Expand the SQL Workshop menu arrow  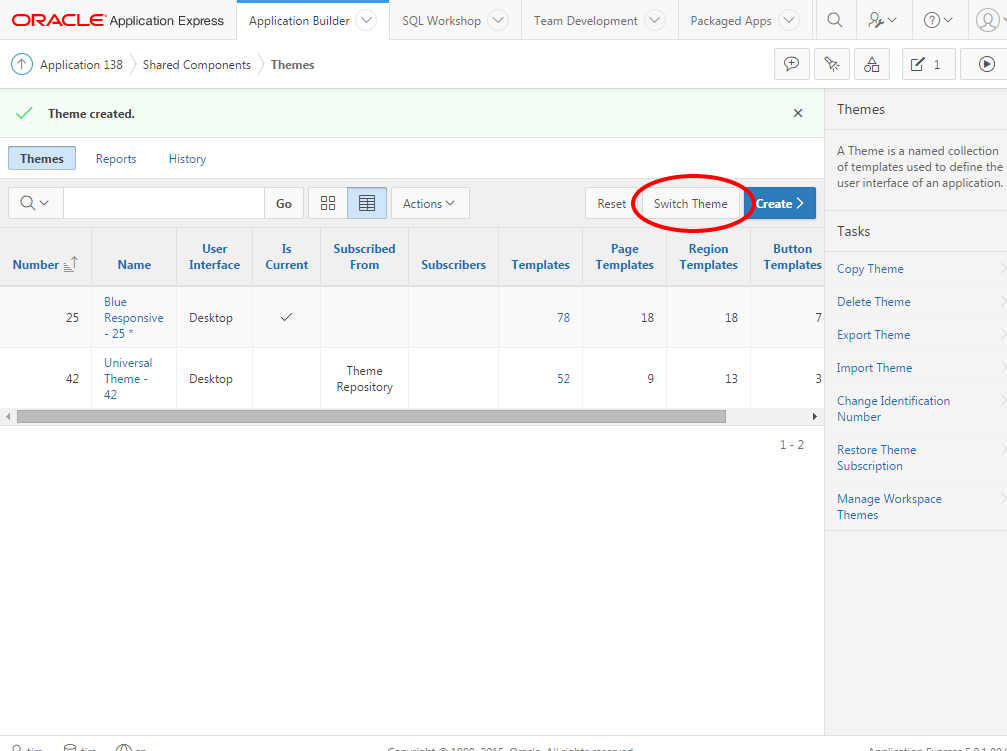497,20
